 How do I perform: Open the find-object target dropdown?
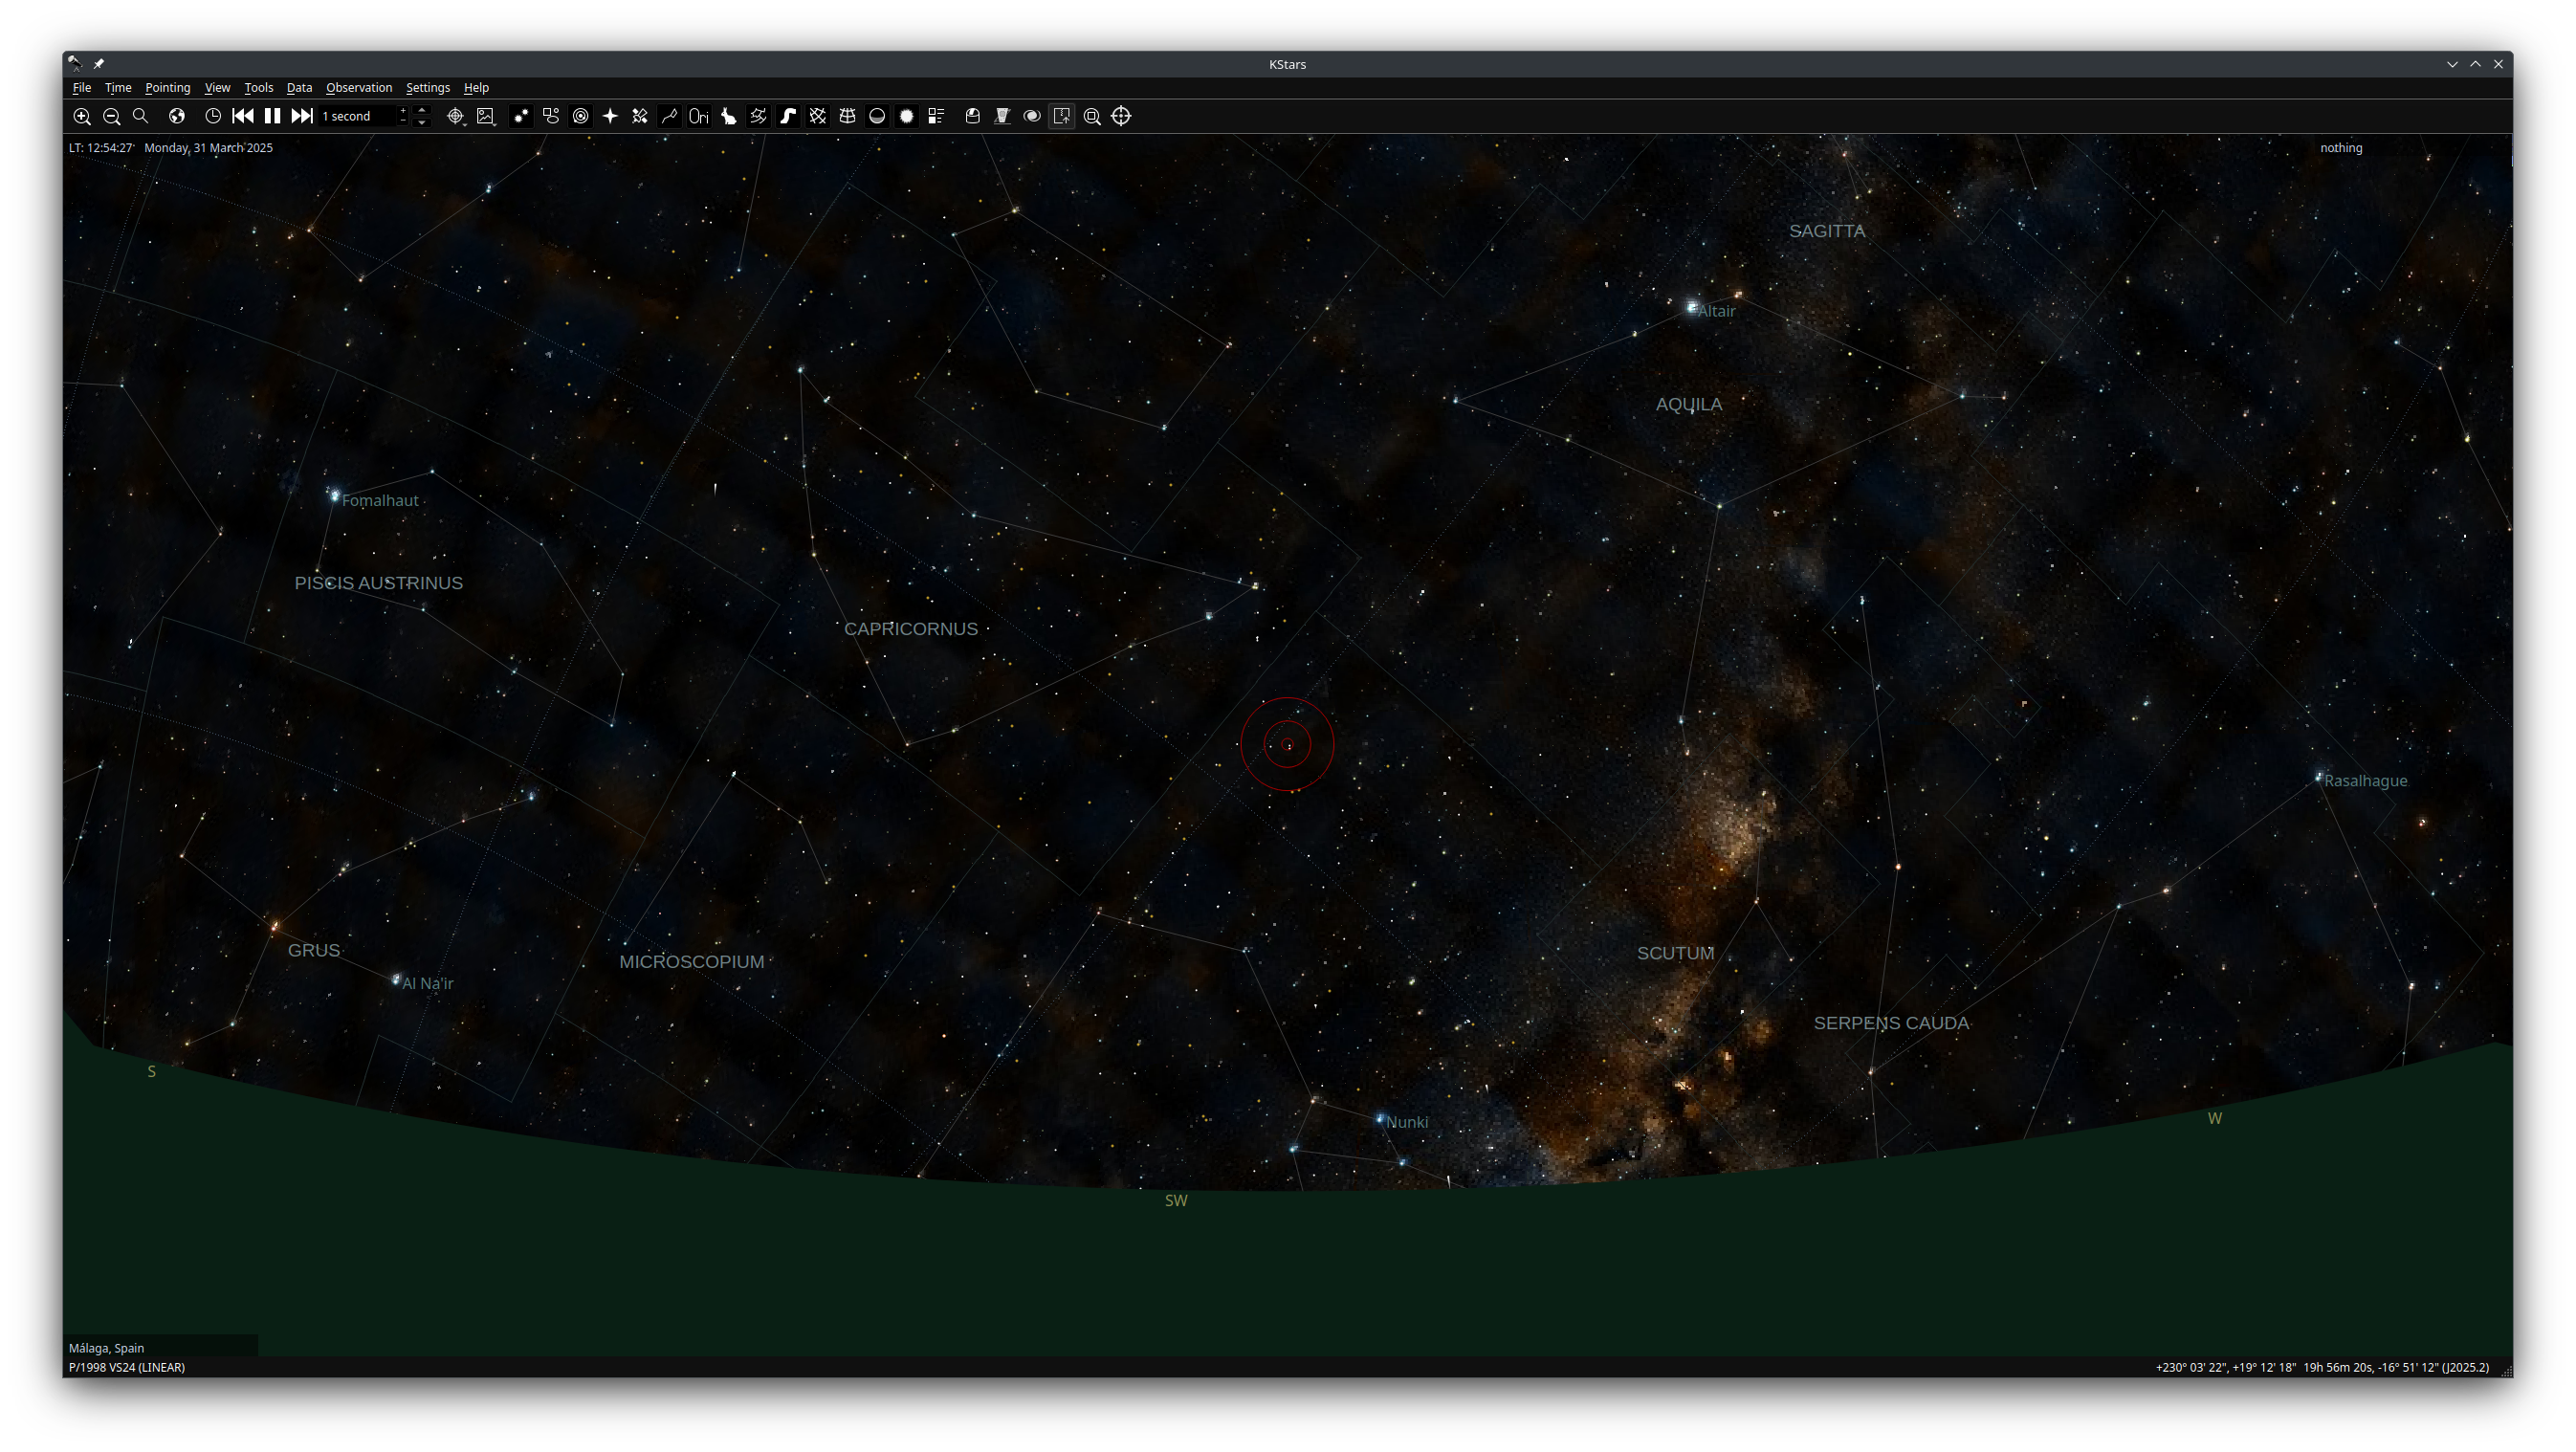[x=456, y=116]
